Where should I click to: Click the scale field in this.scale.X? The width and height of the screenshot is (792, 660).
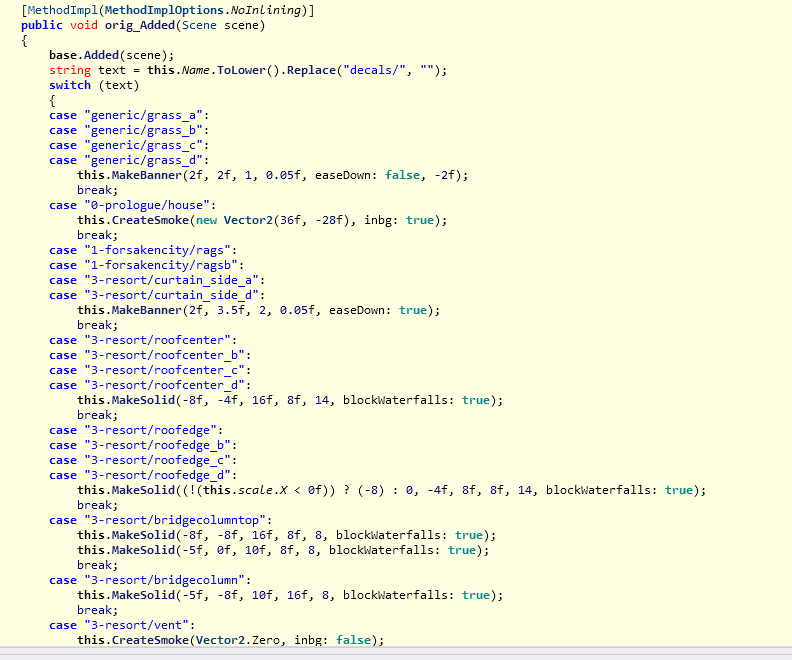pyautogui.click(x=204, y=490)
